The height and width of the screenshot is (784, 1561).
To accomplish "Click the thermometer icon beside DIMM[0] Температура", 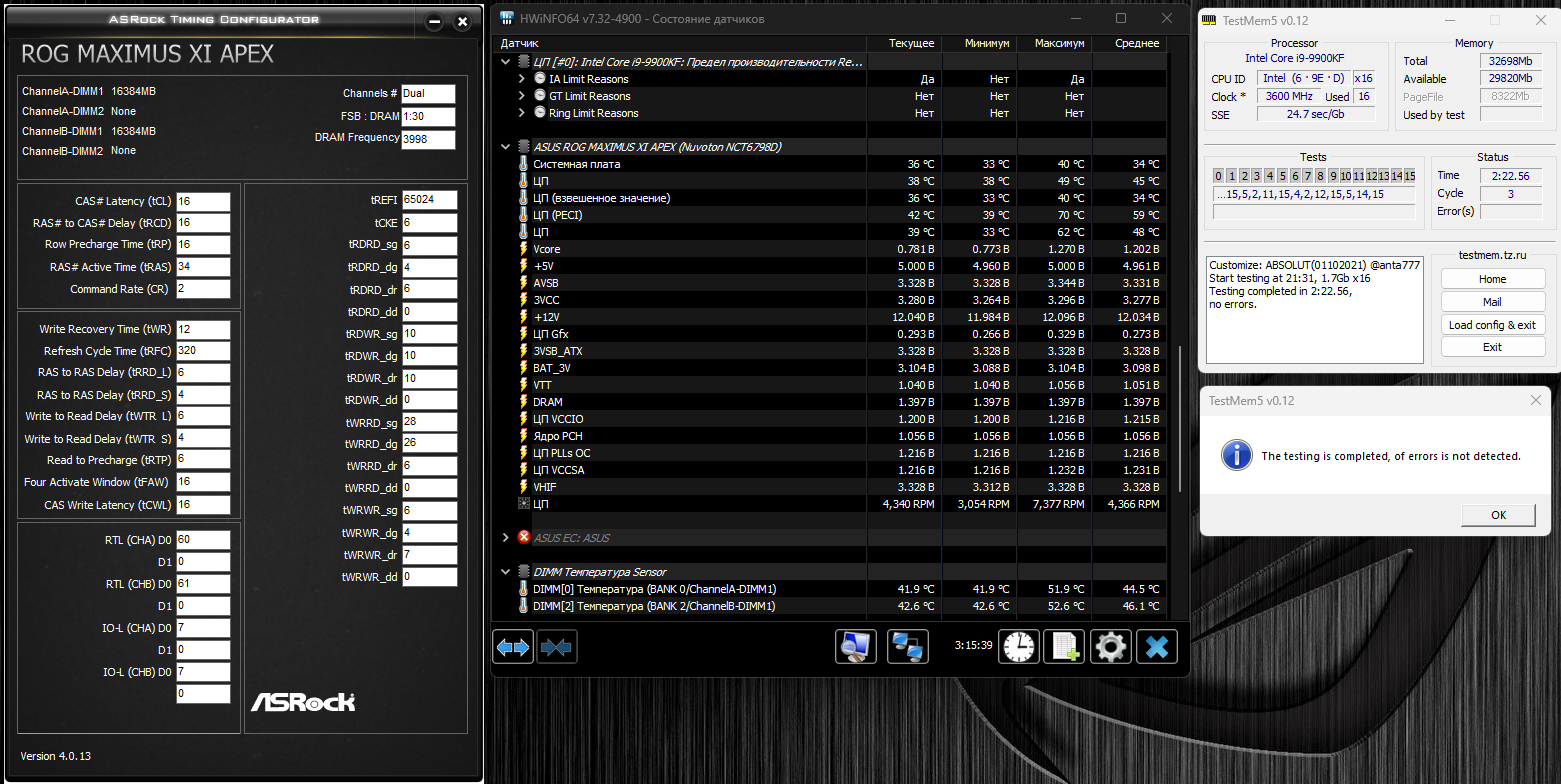I will coord(522,589).
